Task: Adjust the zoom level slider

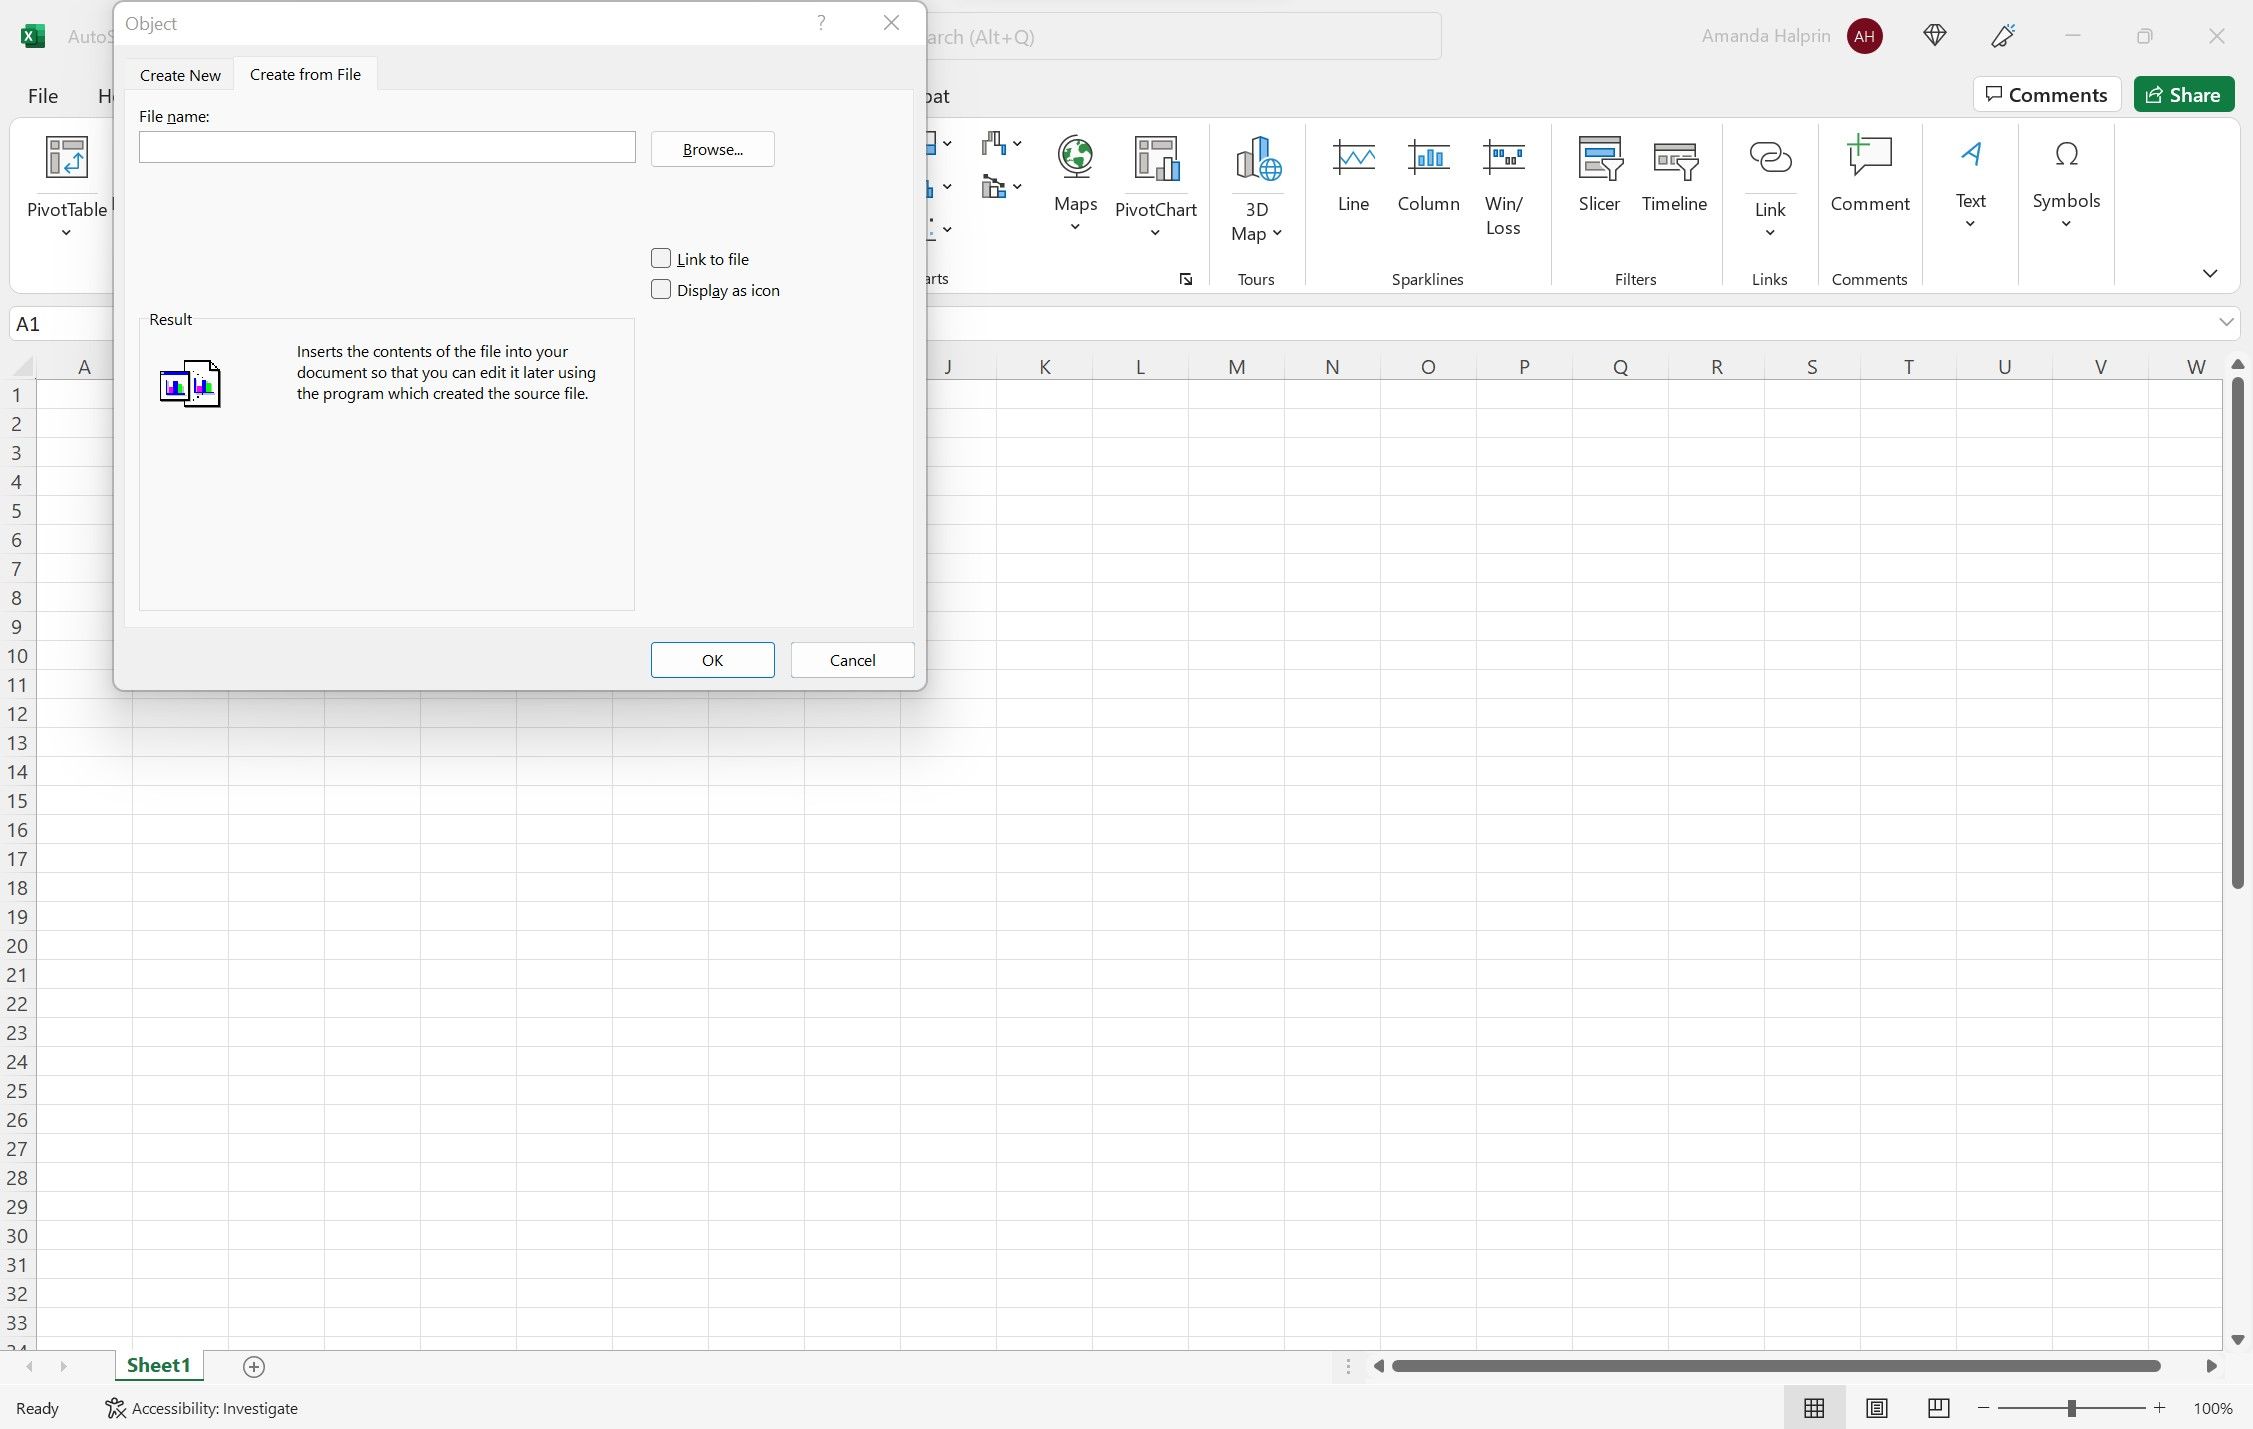Action: (2071, 1408)
